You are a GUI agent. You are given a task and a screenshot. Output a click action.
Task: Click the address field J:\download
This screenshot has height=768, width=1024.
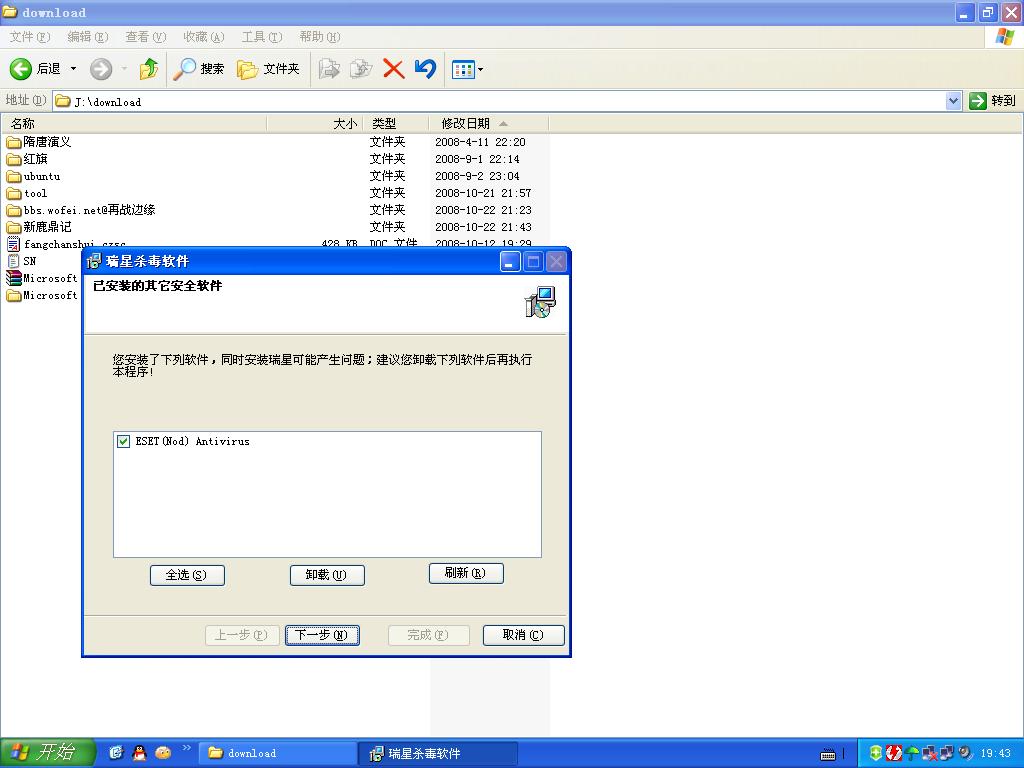(500, 101)
